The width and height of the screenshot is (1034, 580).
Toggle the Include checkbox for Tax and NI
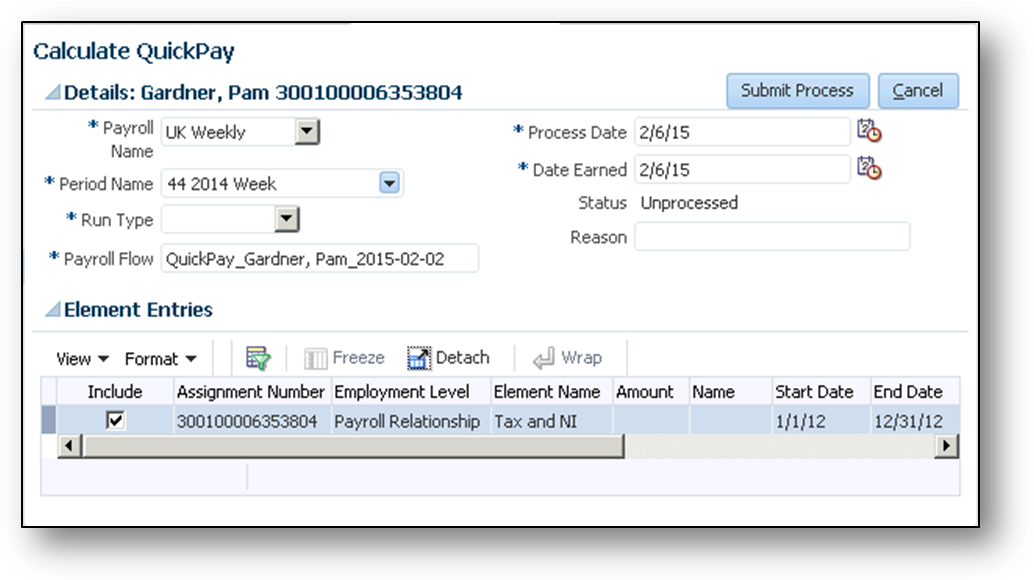click(x=115, y=420)
